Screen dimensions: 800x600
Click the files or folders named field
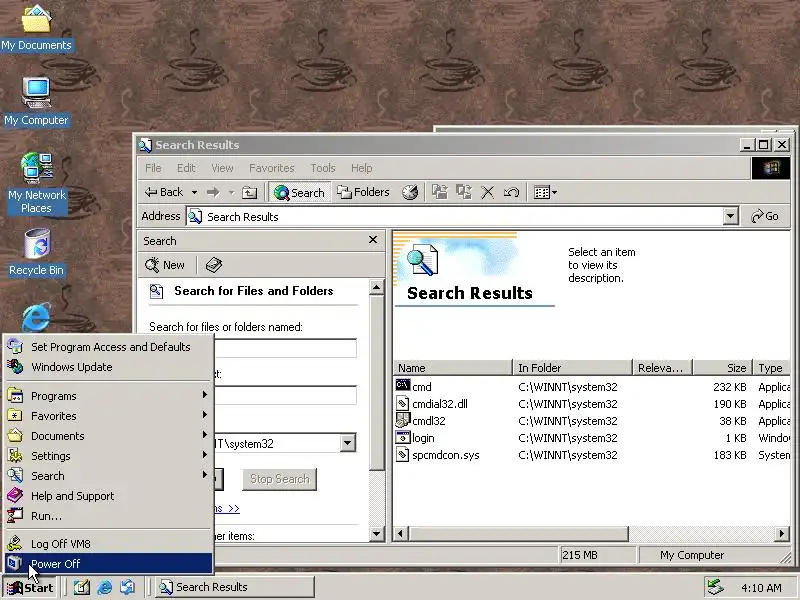click(285, 348)
